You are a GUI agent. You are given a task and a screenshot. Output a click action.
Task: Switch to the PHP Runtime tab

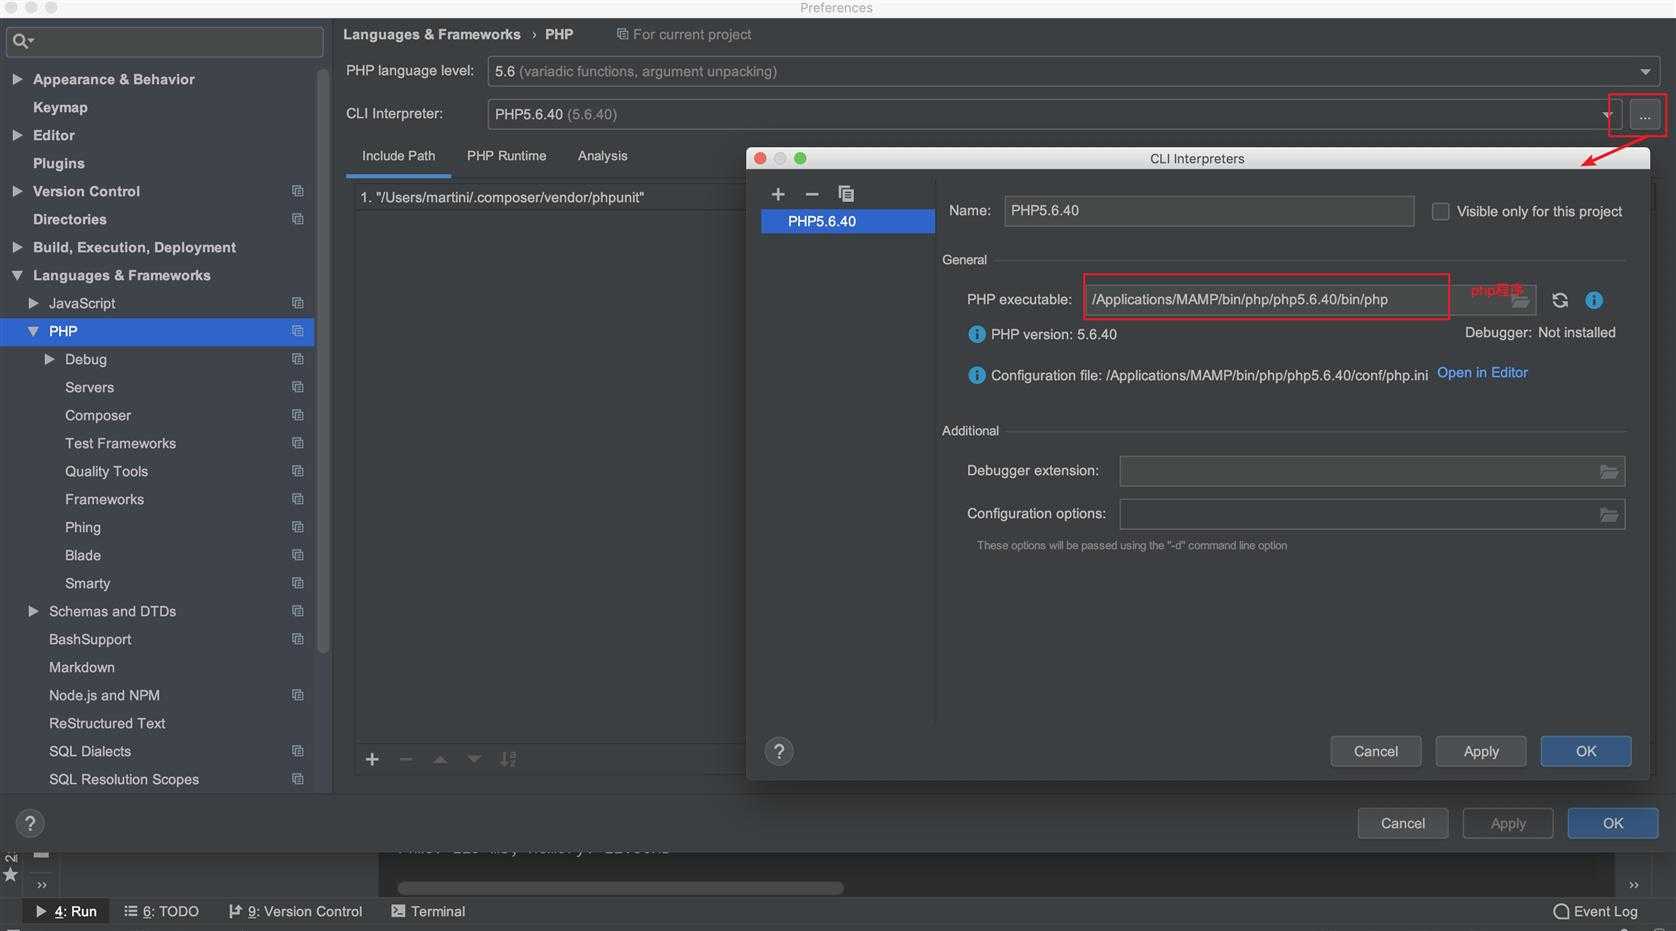pos(506,156)
